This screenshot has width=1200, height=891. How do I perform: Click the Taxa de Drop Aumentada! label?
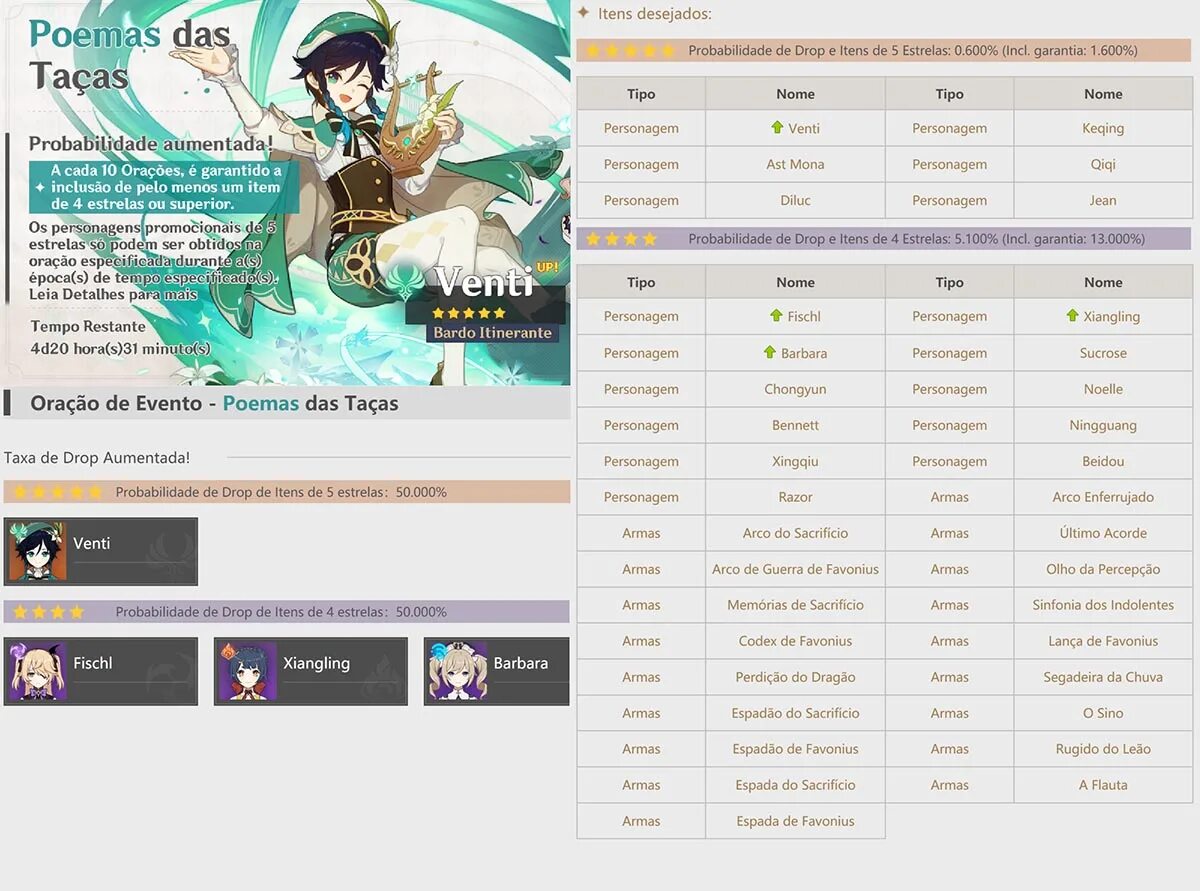click(97, 457)
